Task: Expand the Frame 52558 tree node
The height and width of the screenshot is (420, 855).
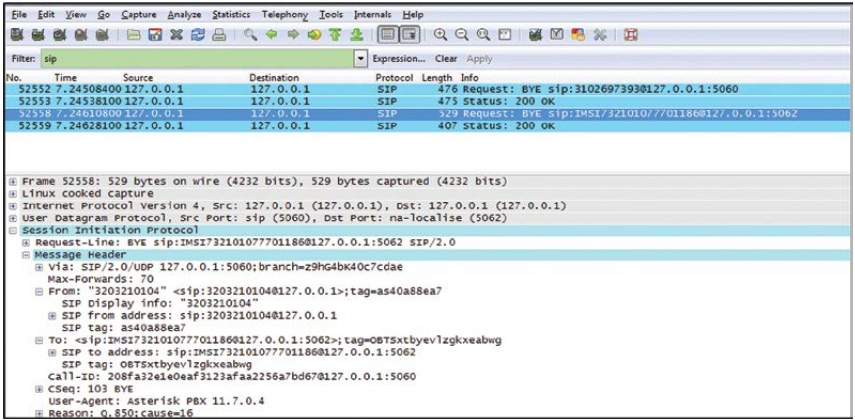Action: (12, 181)
